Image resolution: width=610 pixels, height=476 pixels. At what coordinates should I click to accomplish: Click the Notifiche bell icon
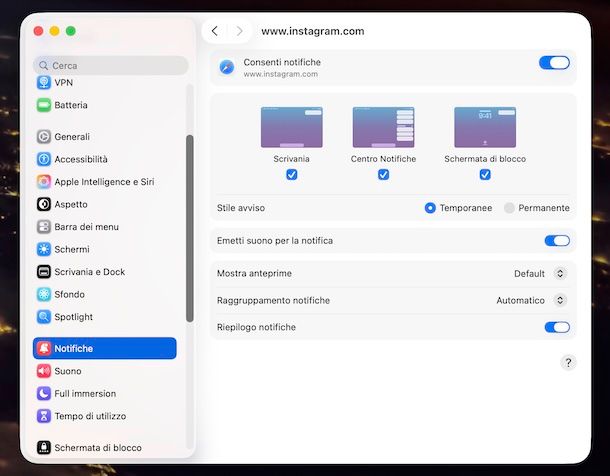click(x=44, y=348)
